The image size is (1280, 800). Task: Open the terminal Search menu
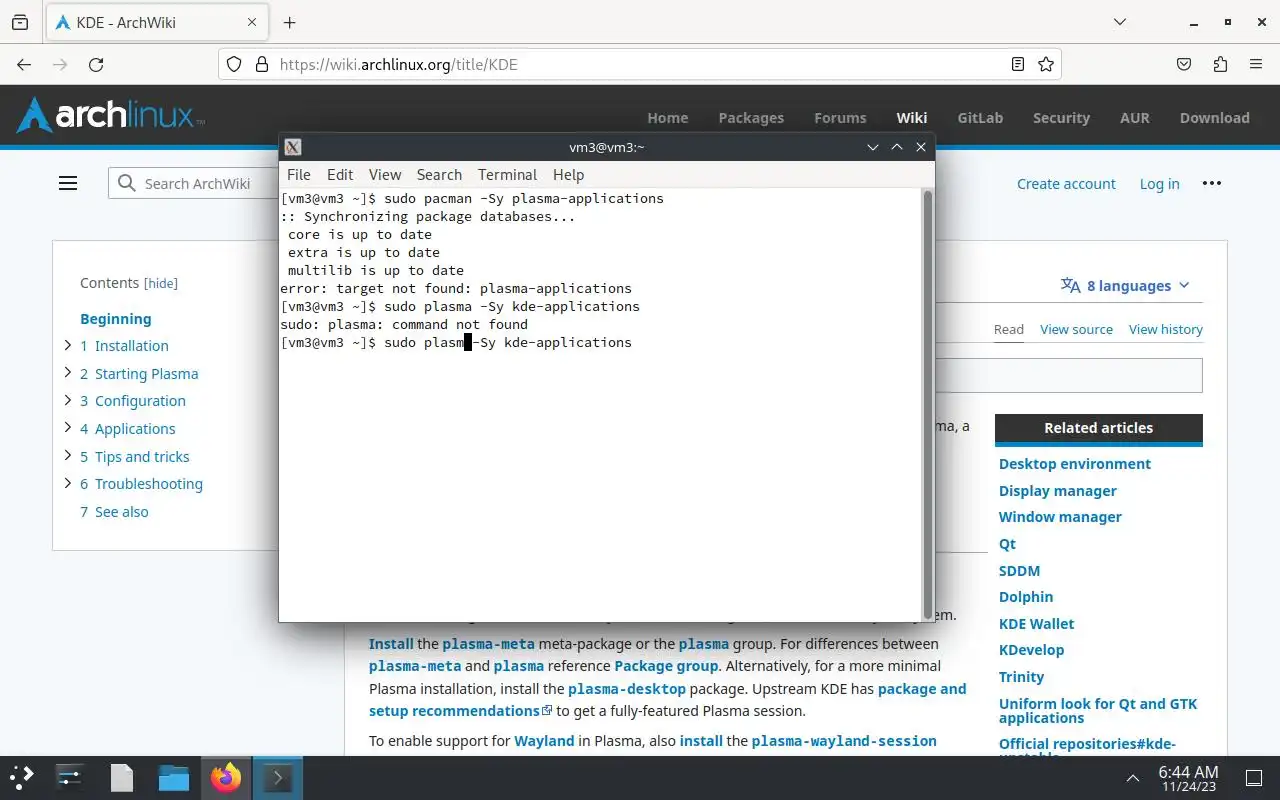(439, 174)
